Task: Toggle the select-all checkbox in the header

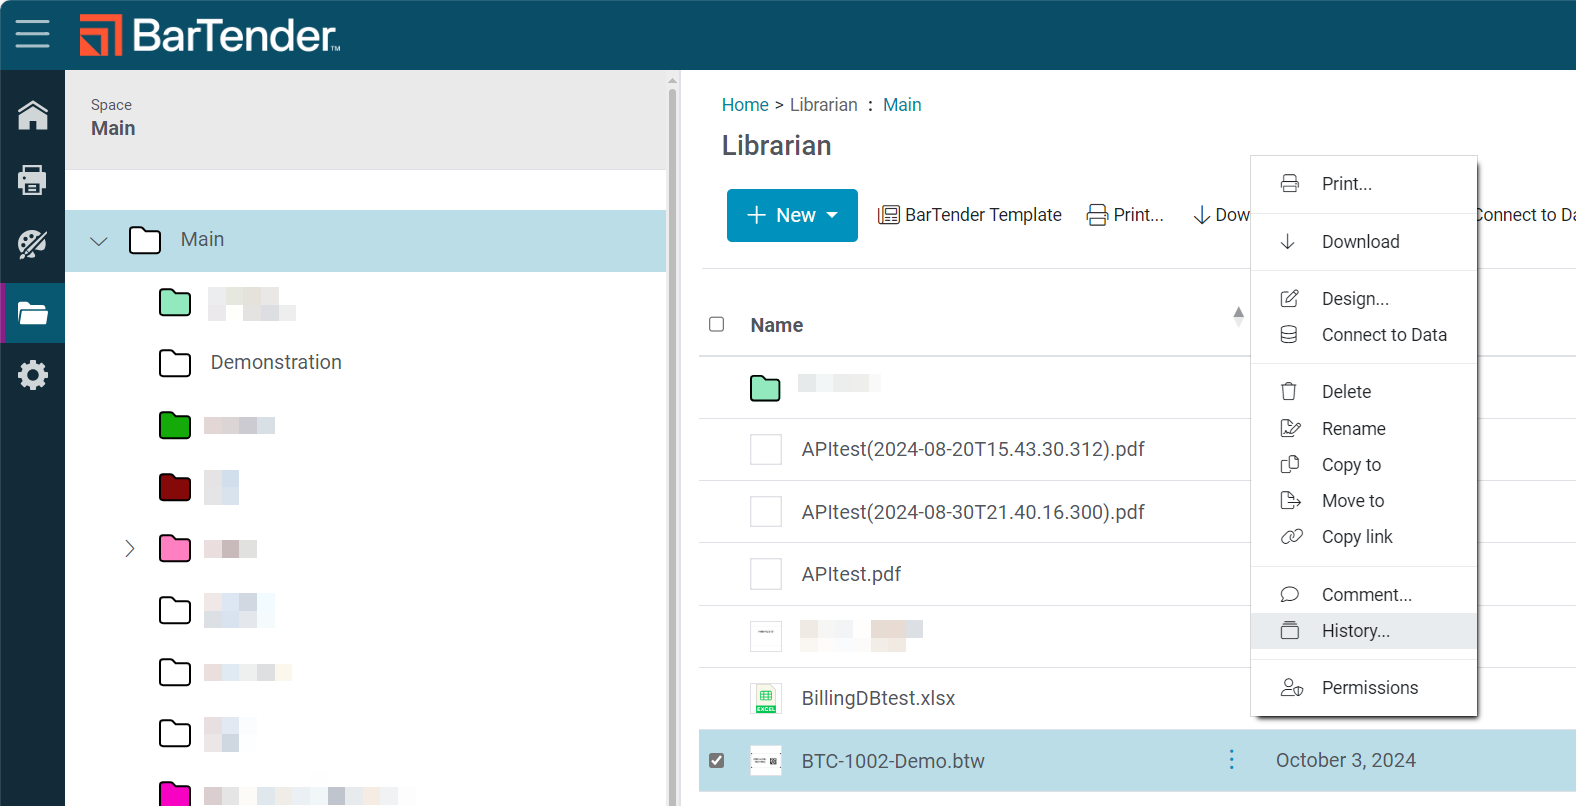Action: [716, 324]
